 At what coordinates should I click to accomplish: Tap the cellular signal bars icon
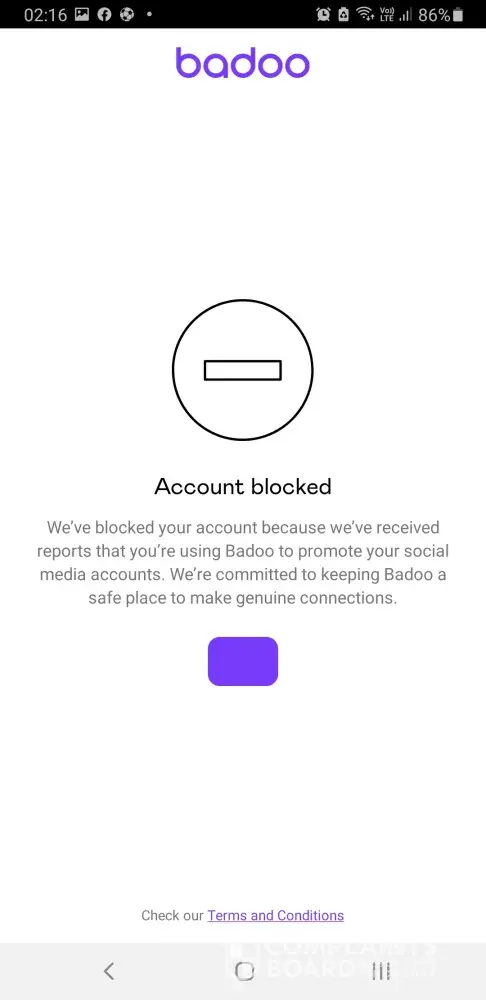(x=405, y=15)
